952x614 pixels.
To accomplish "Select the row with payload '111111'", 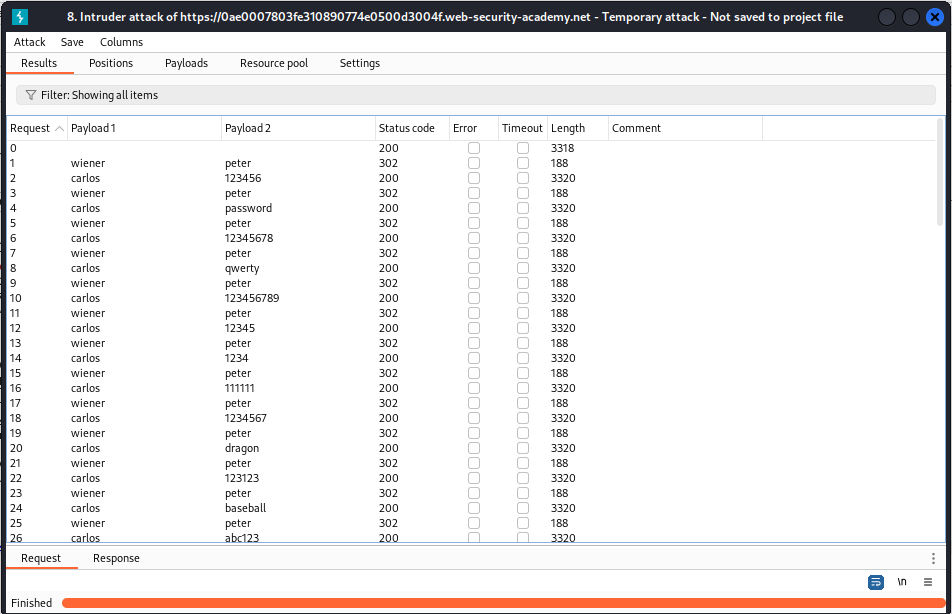I will (x=471, y=388).
